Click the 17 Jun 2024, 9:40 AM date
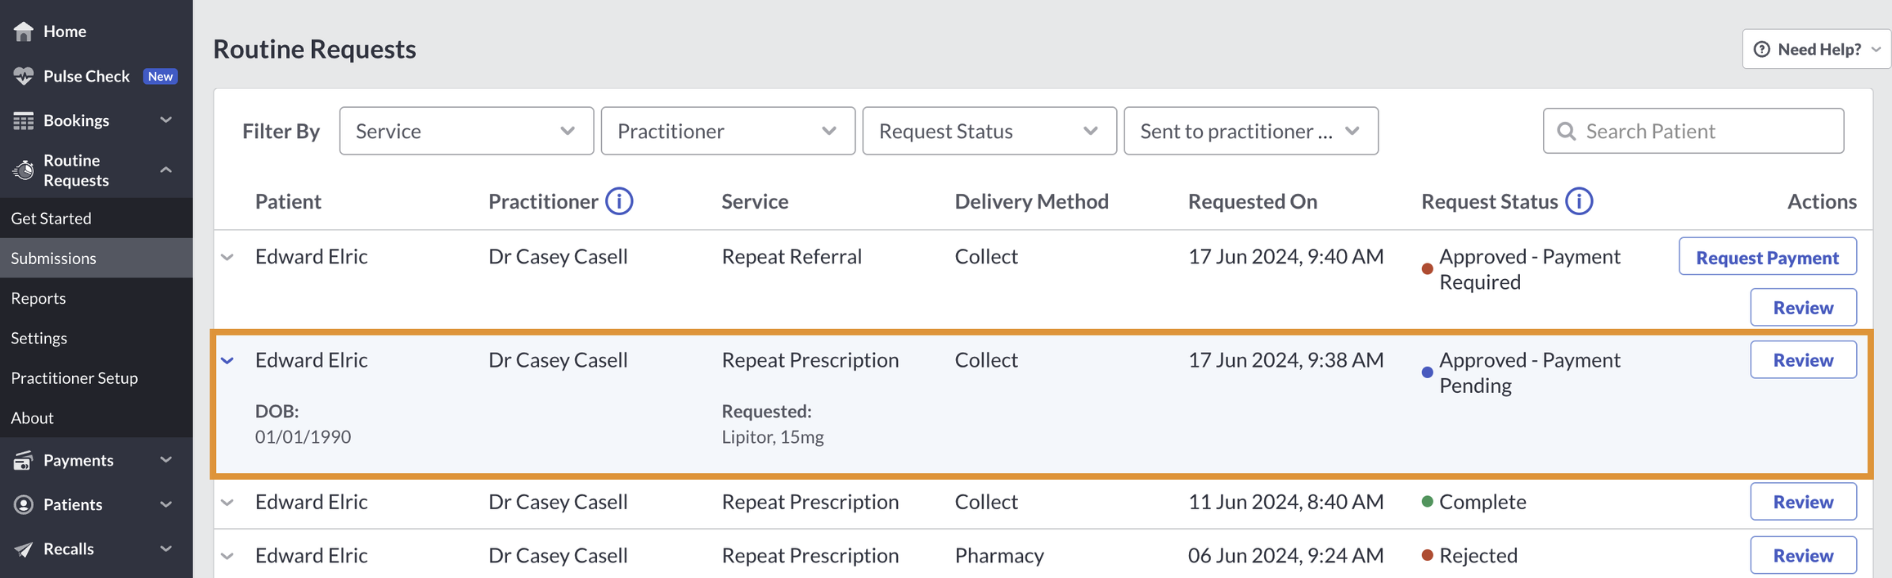This screenshot has width=1892, height=578. 1286,257
